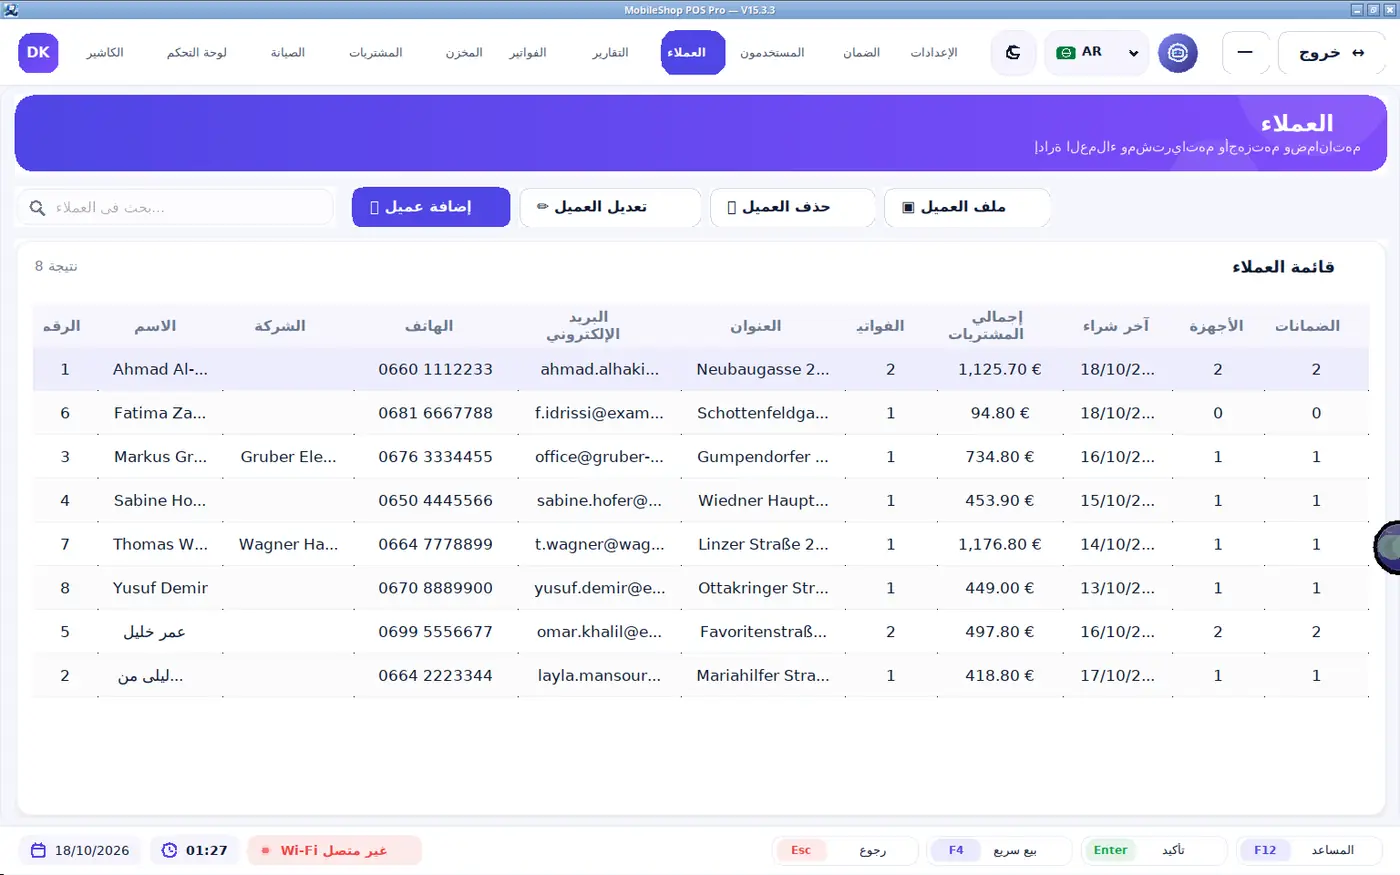1400x875 pixels.
Task: Click the F12 المساعد shortcut button
Action: 1309,851
